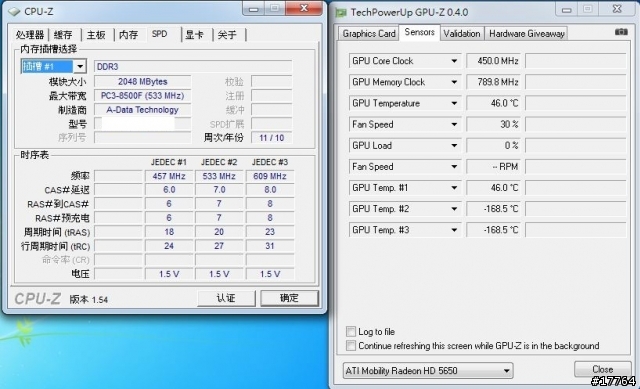
Task: Open the Hardware Giveaway tab in GPU-Z
Action: tap(527, 33)
